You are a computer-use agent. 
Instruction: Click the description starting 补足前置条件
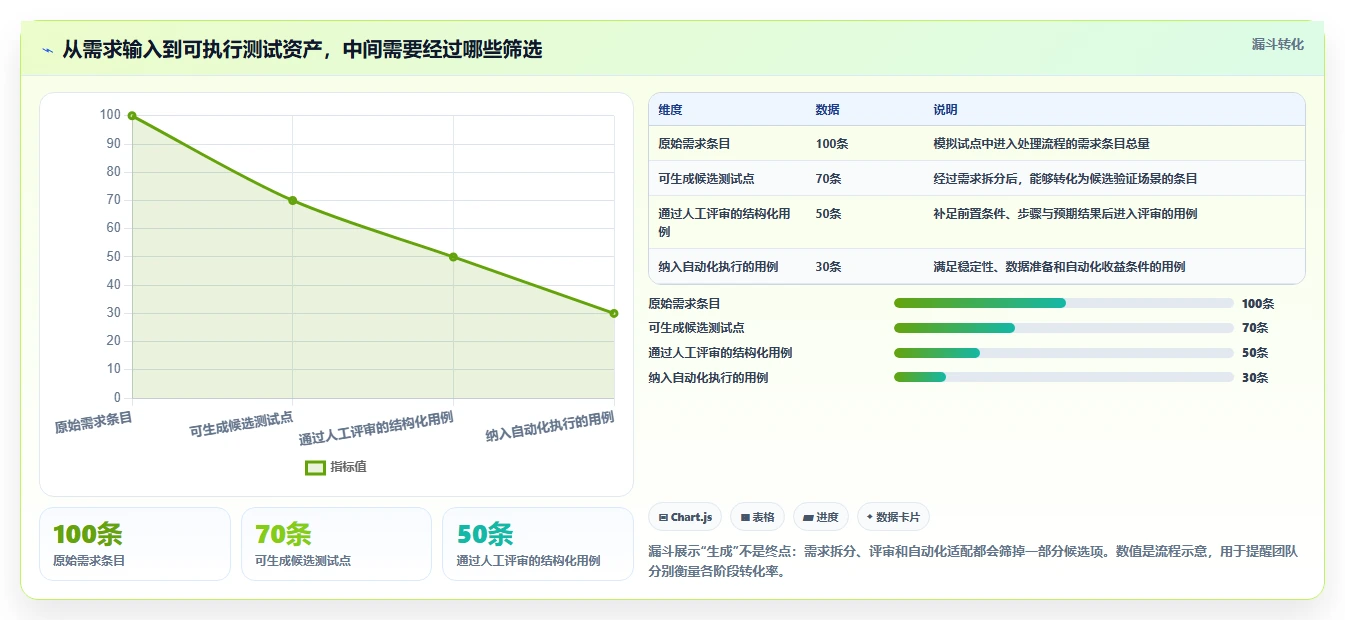tap(1065, 214)
